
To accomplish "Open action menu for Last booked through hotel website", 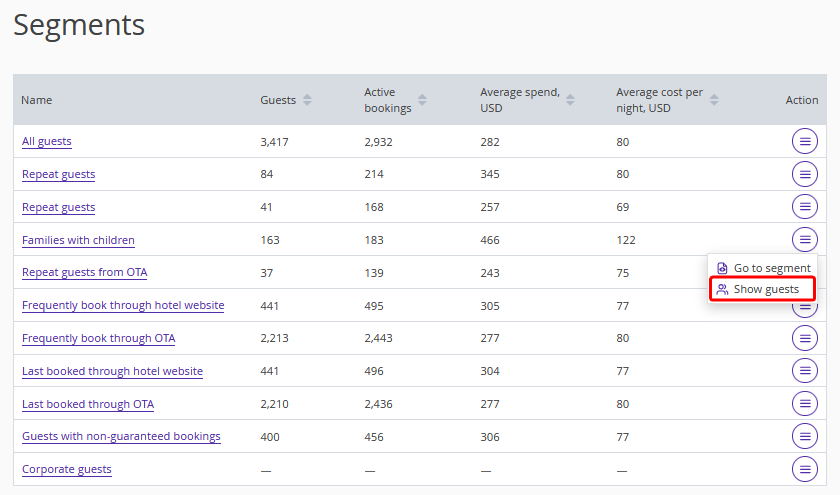I will [x=804, y=371].
